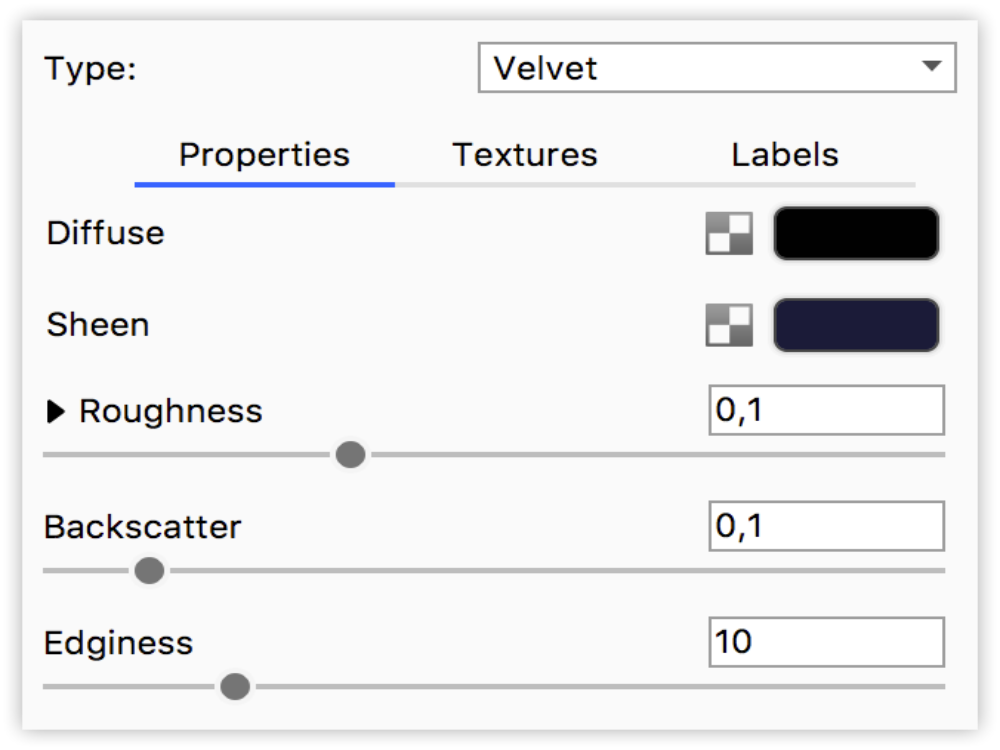1000x750 pixels.
Task: Click the Edginess value field showing 10
Action: 826,642
